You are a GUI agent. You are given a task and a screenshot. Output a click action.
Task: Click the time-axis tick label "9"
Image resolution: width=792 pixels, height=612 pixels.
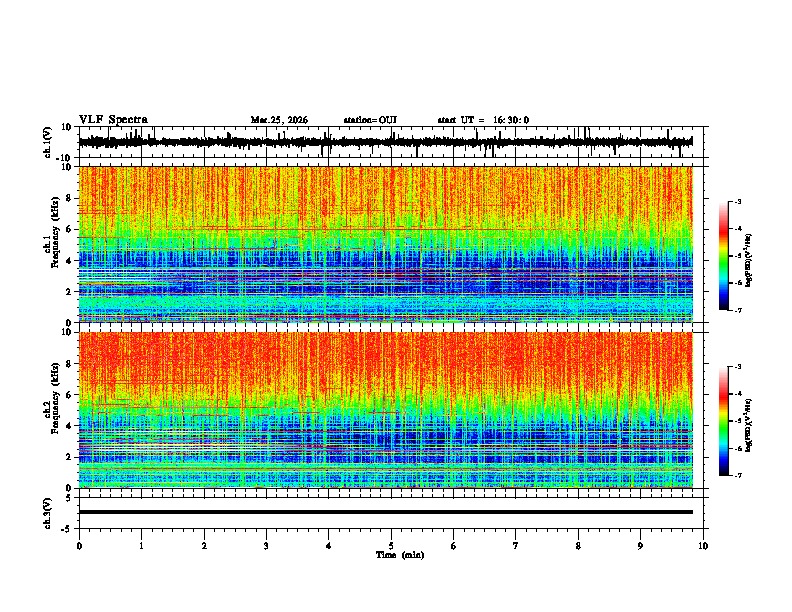coord(640,546)
